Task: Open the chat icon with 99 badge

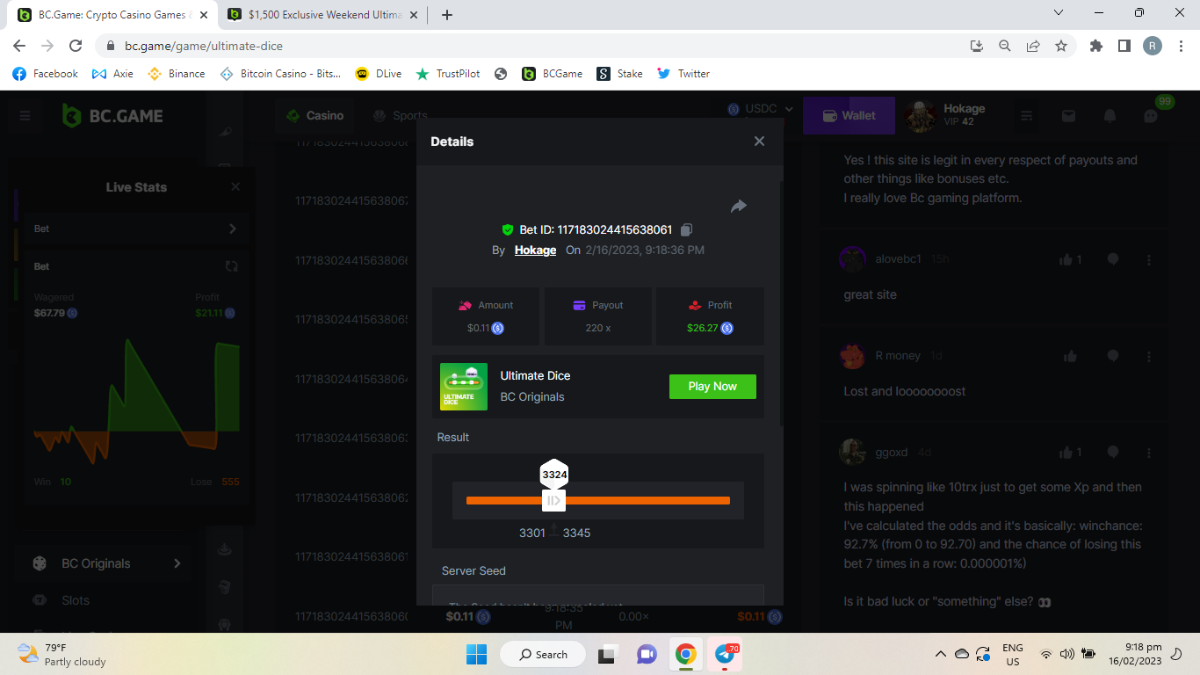Action: pos(1151,116)
